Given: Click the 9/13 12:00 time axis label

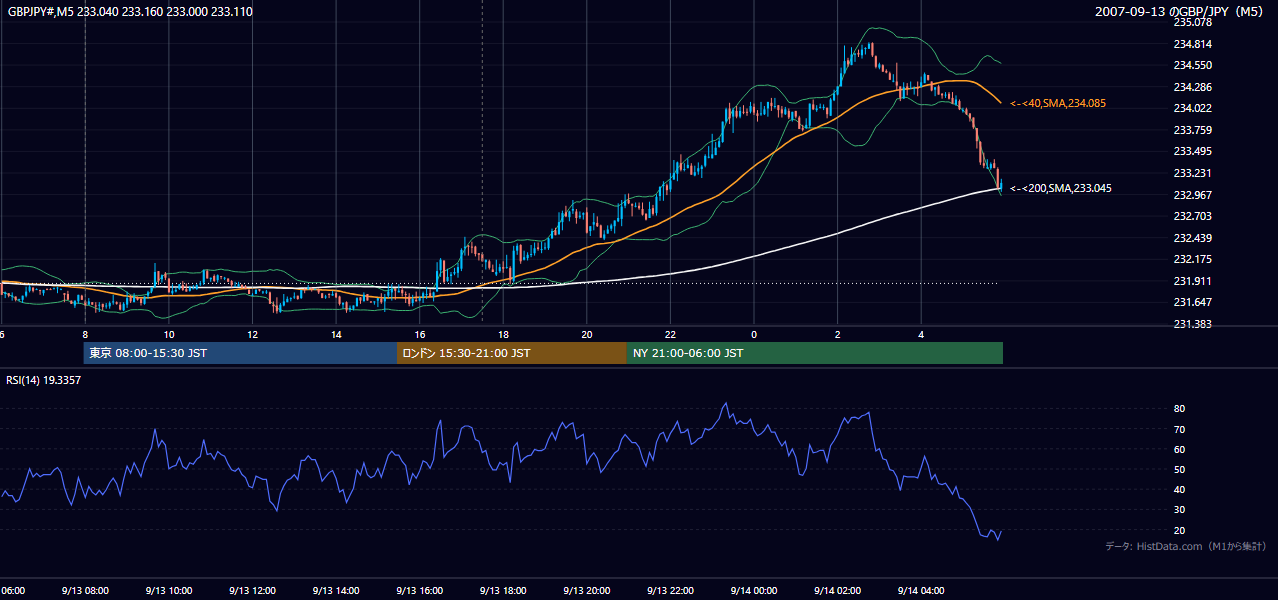Looking at the screenshot, I should [253, 590].
